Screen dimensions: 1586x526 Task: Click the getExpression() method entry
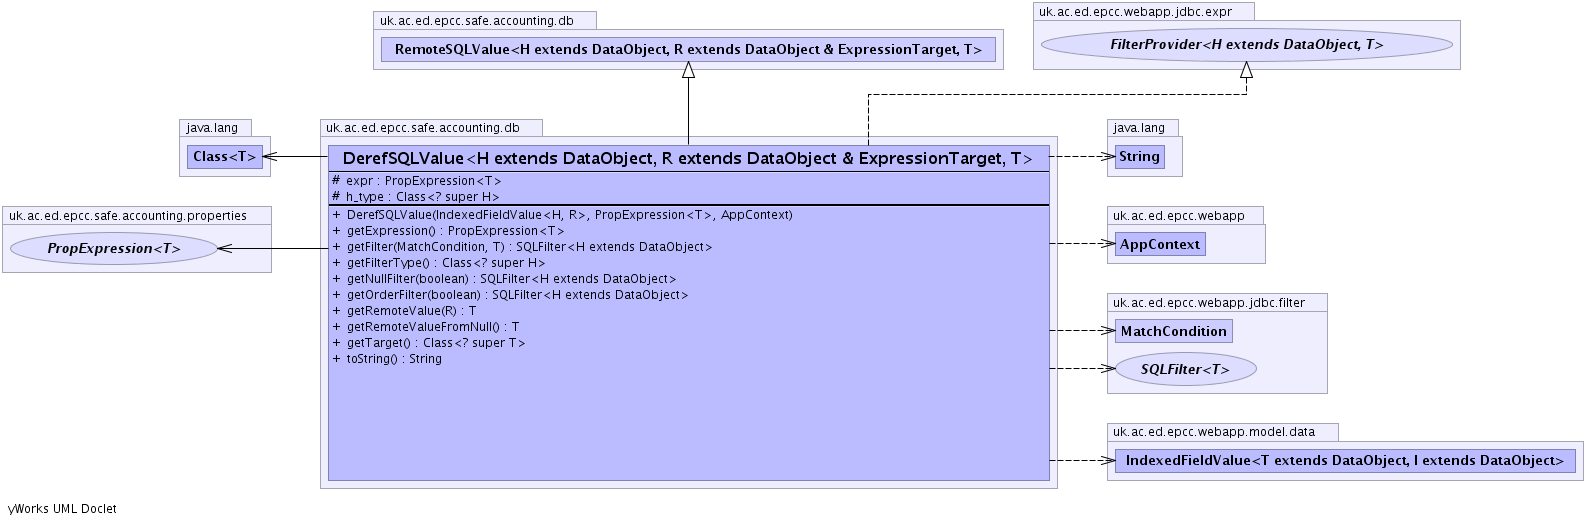[455, 231]
